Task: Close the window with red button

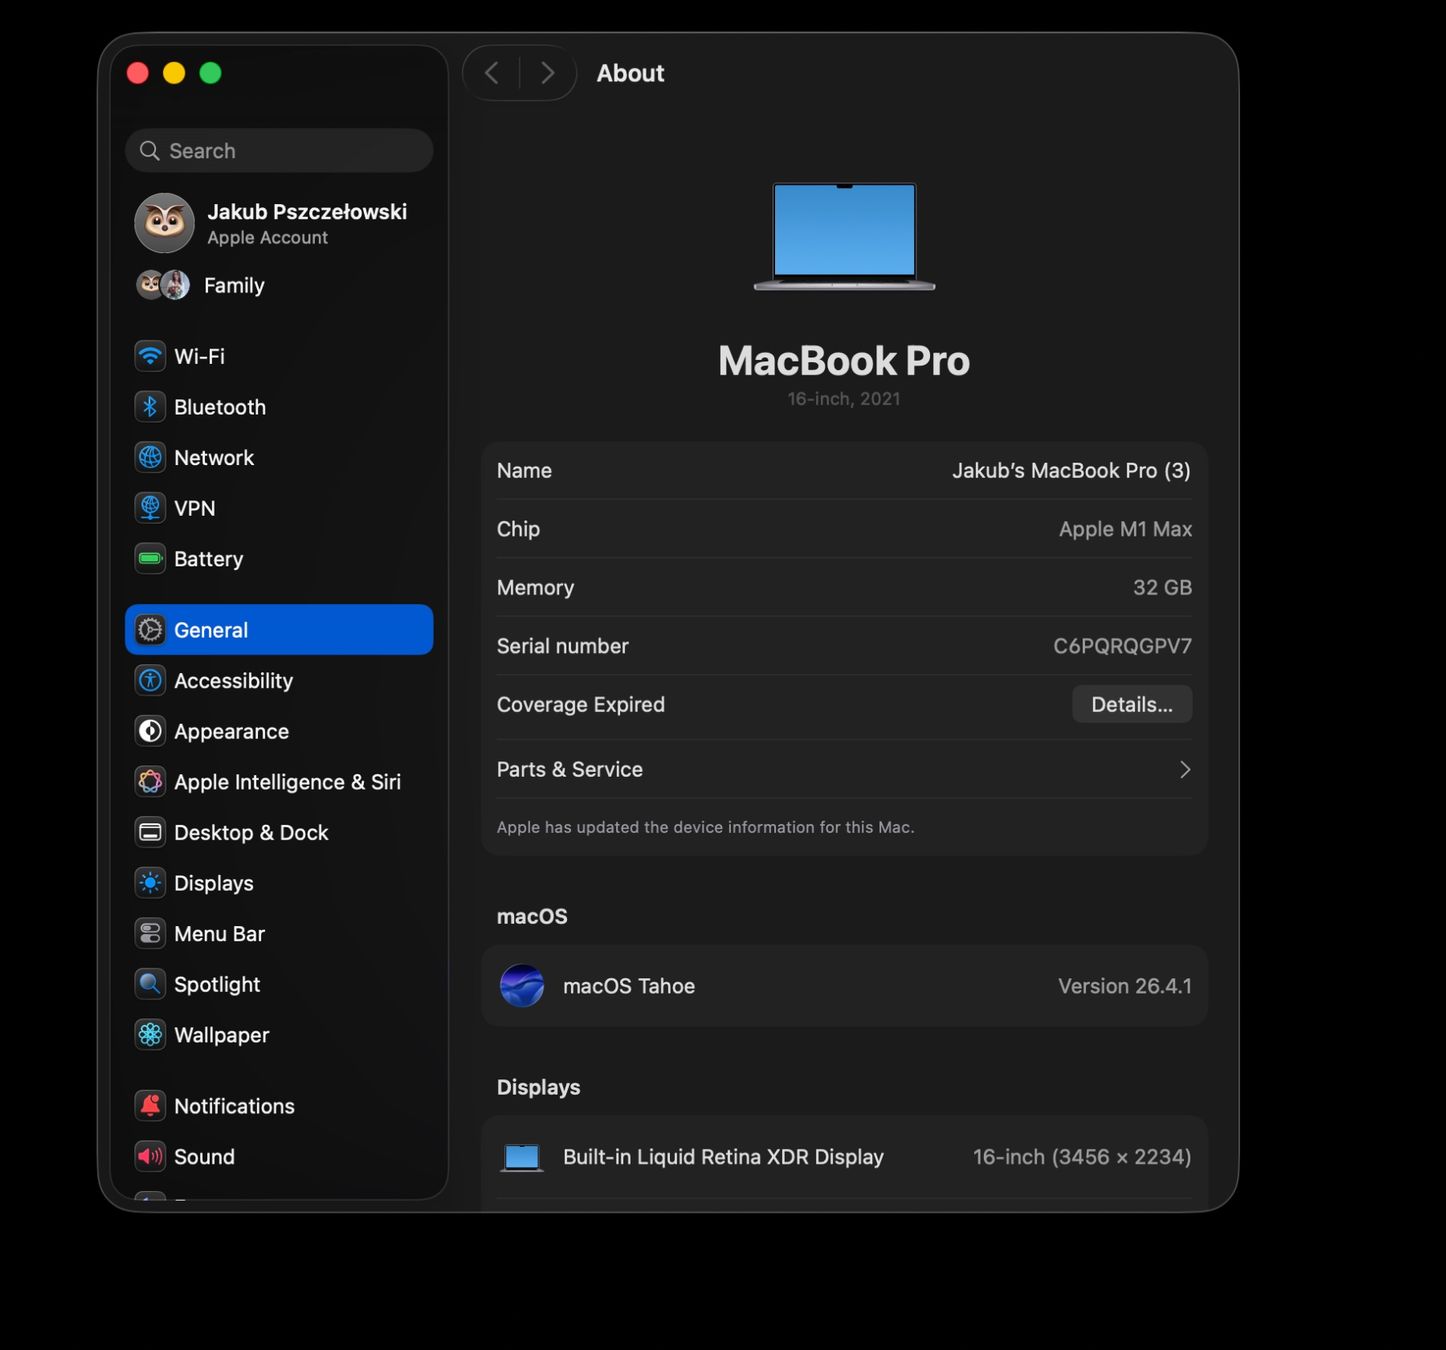Action: [138, 73]
